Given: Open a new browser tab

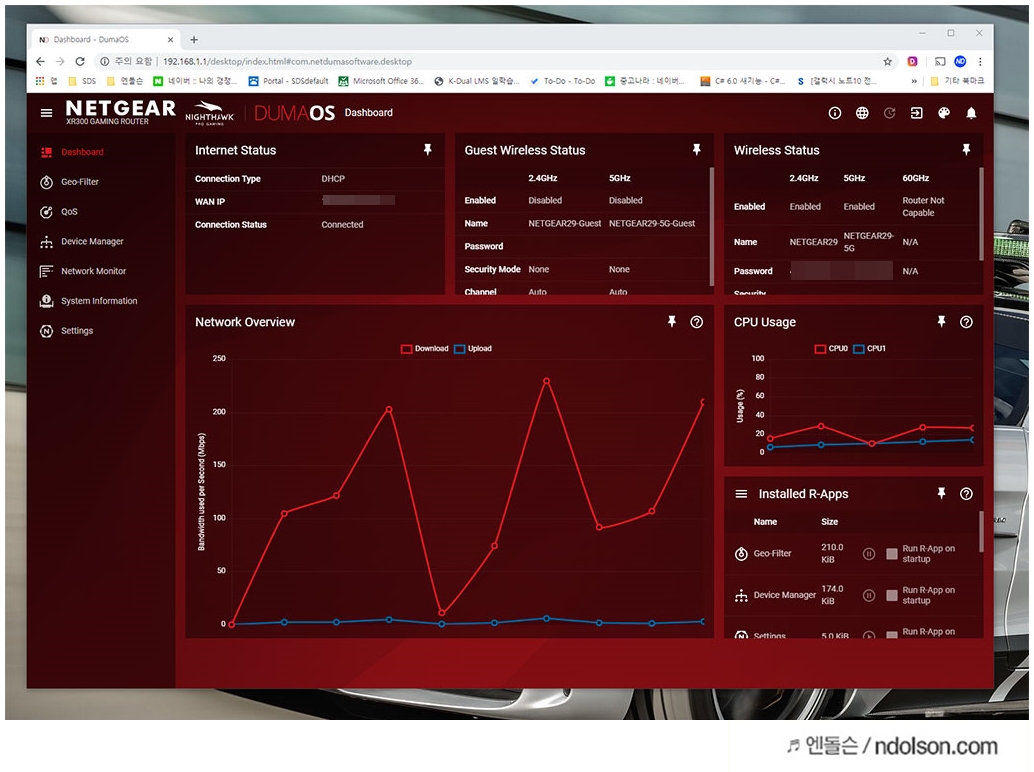Looking at the screenshot, I should click(x=194, y=40).
